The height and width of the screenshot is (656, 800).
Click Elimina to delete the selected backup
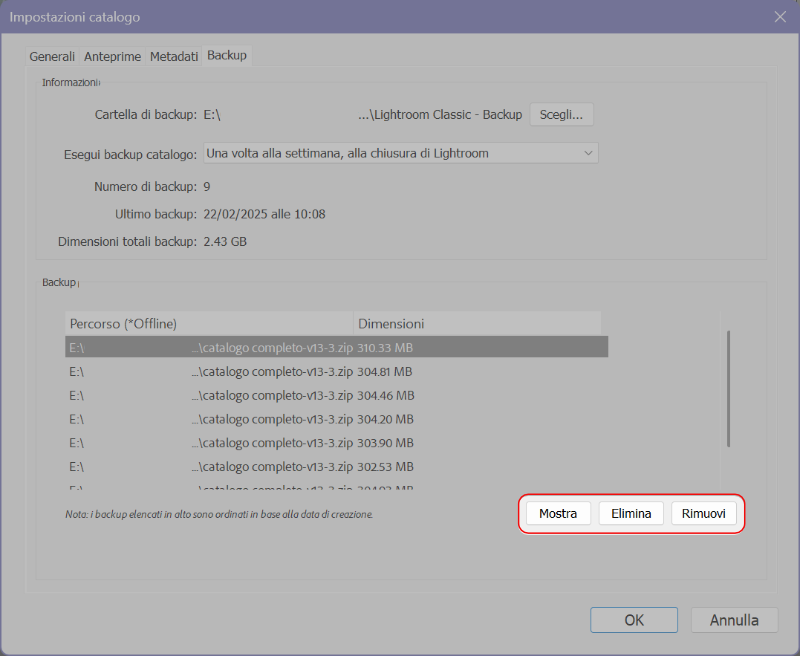pyautogui.click(x=631, y=512)
